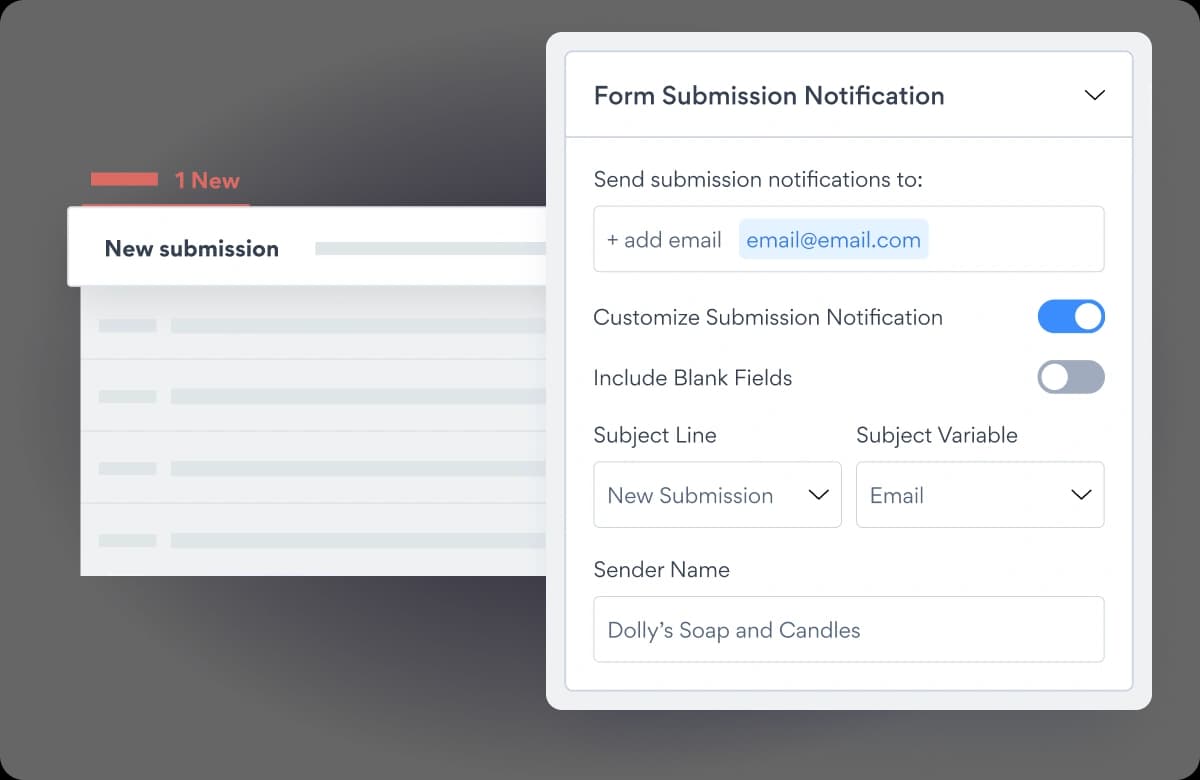Open the New submission row

(x=307, y=247)
